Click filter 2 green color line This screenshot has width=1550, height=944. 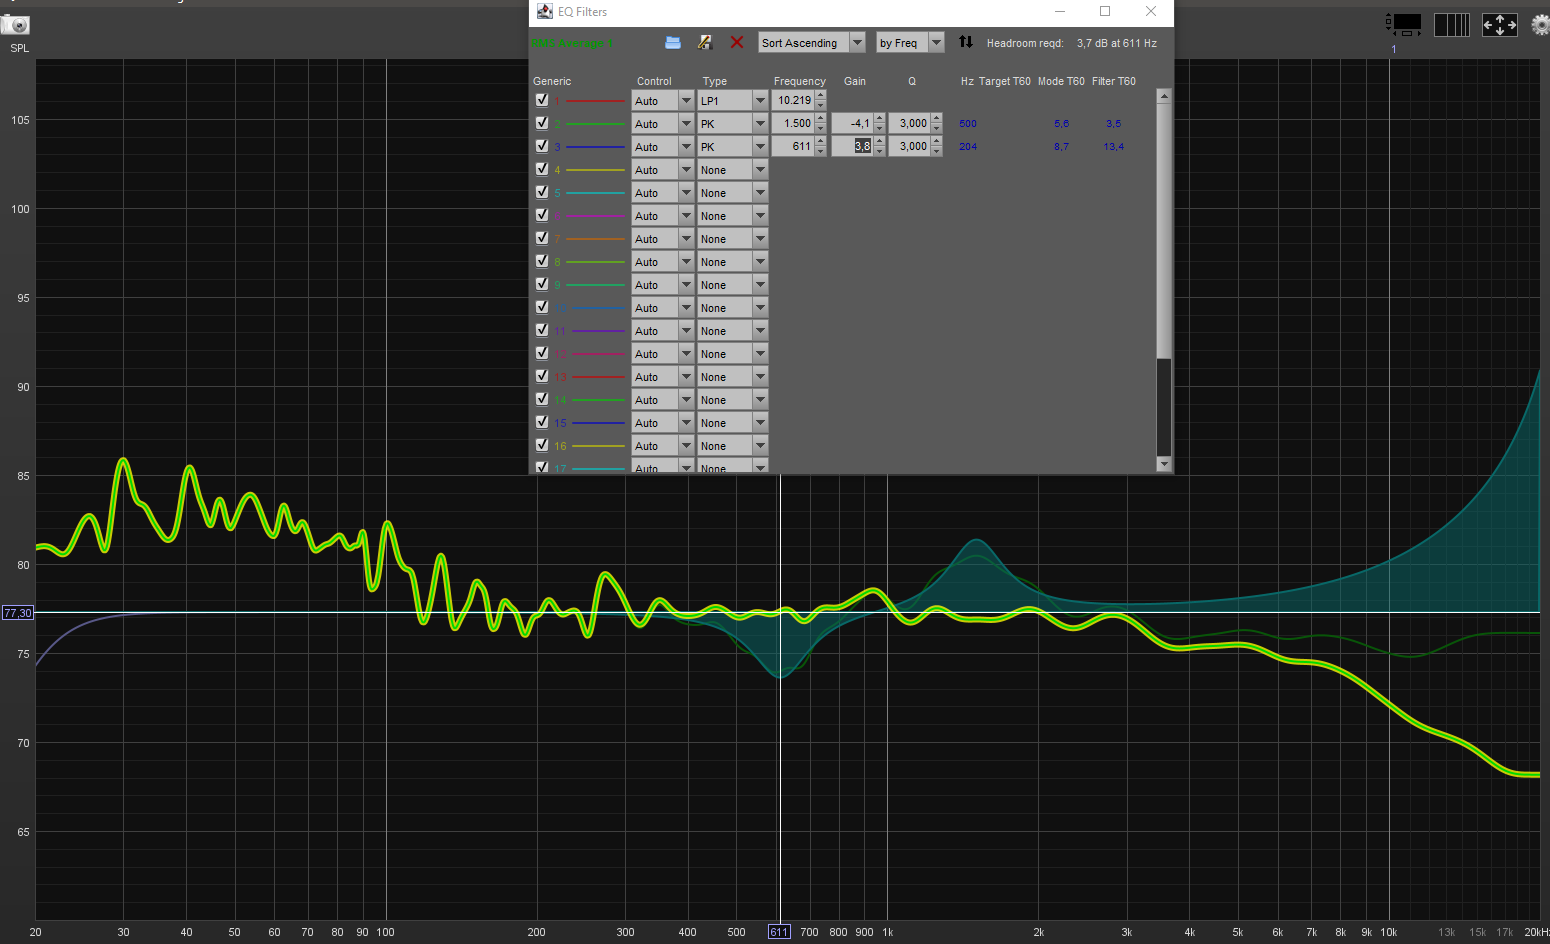pos(595,124)
